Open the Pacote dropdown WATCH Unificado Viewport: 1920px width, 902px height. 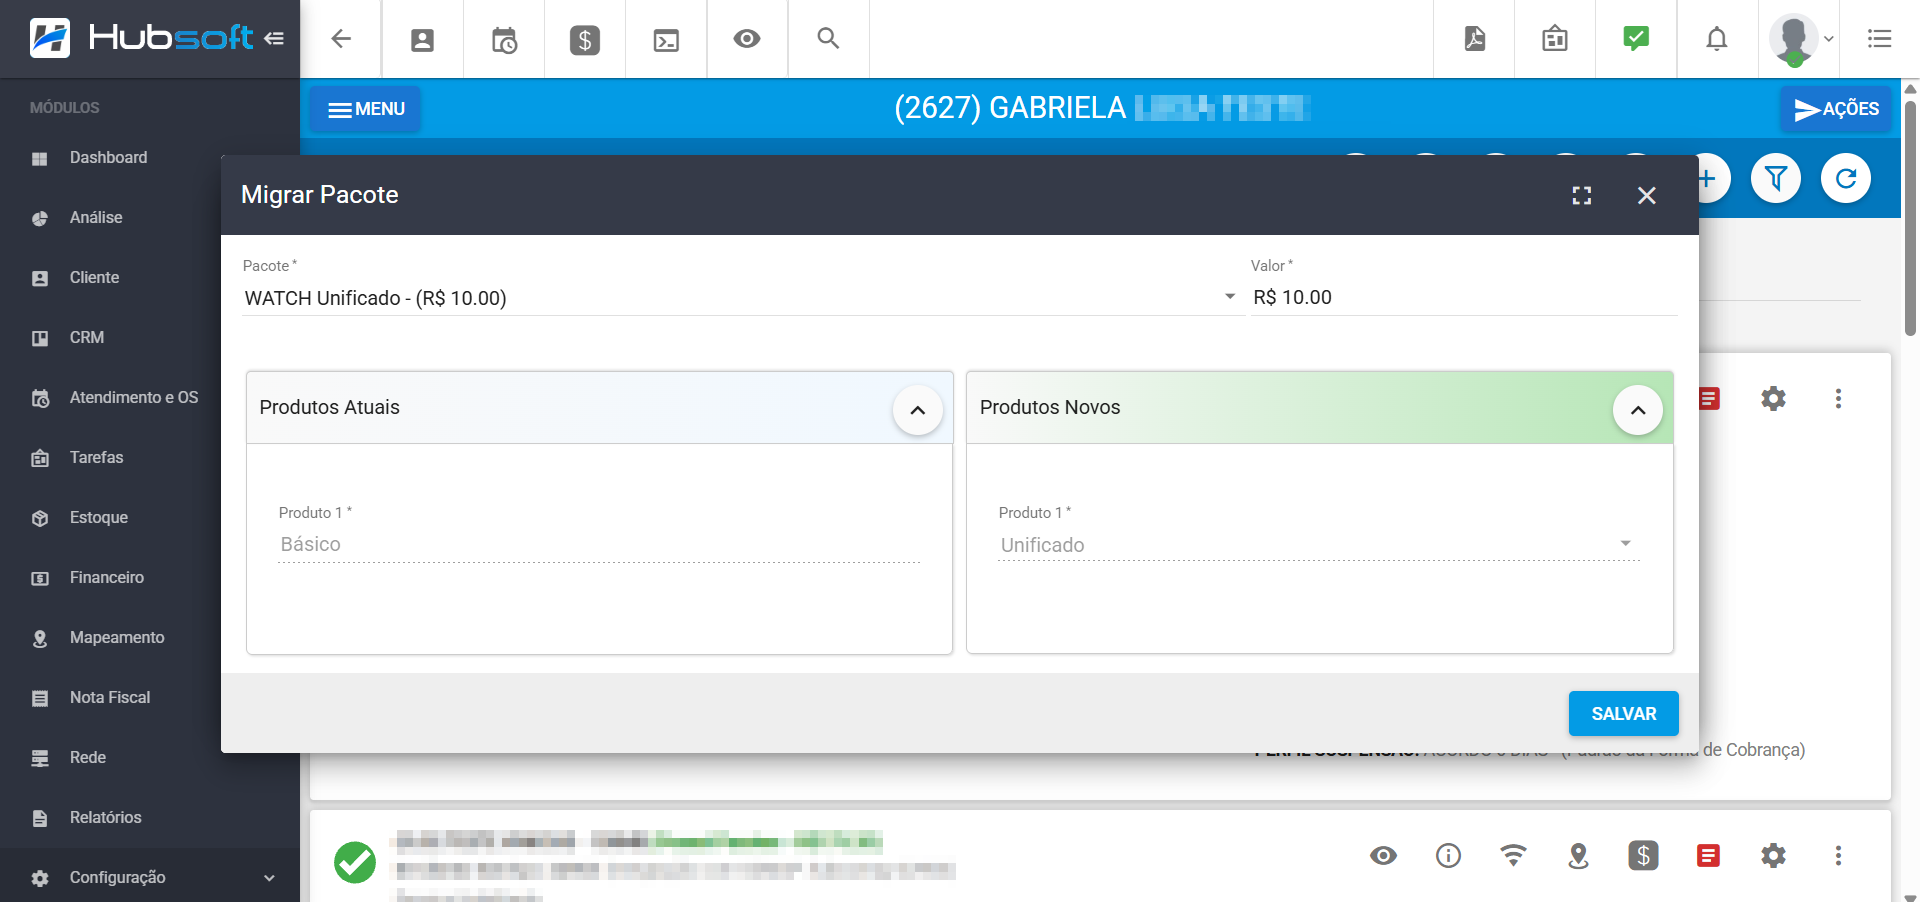pos(740,298)
